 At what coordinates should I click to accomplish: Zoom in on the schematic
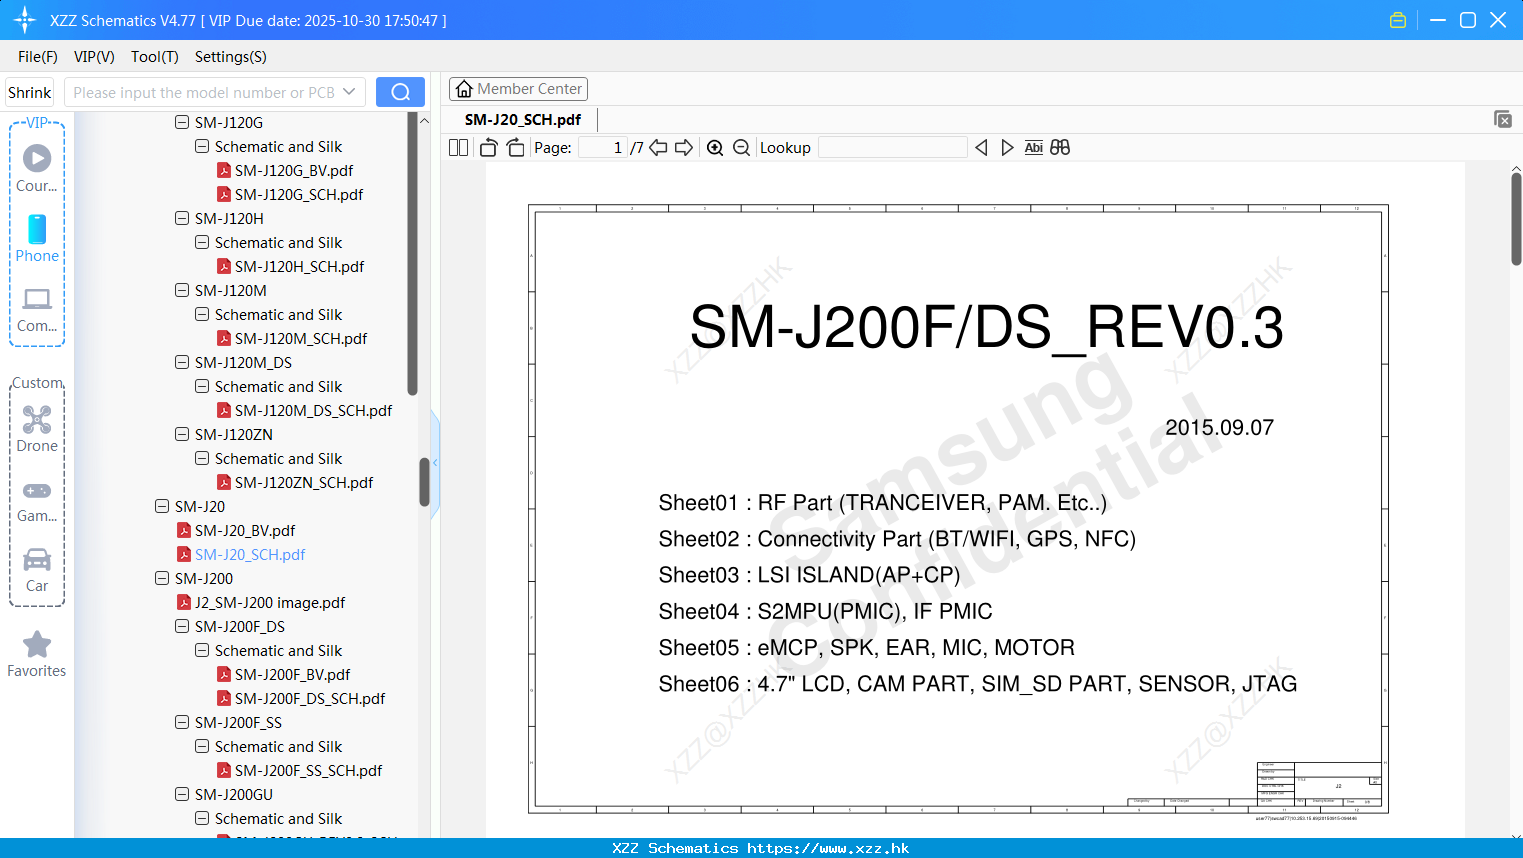715,147
